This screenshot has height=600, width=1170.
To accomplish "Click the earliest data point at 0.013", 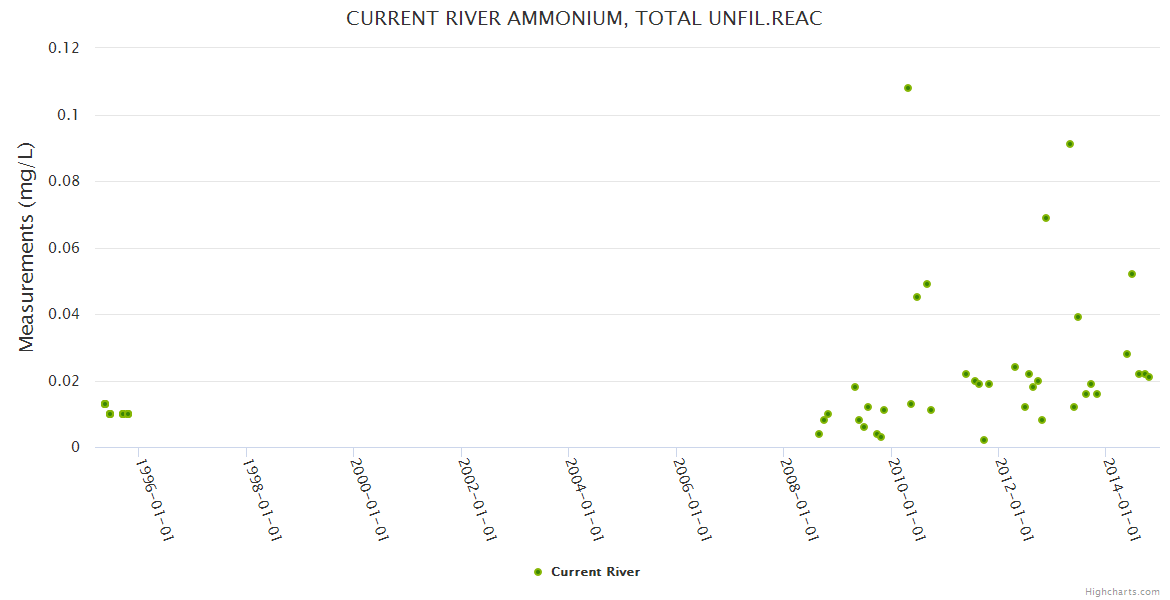I will [x=105, y=404].
